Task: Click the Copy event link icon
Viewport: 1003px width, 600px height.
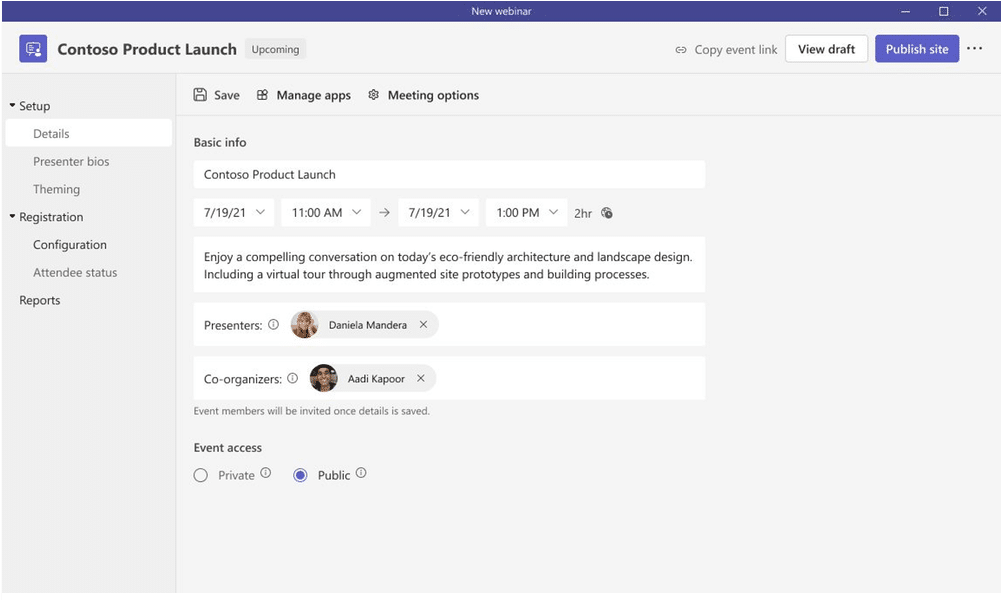Action: pos(681,50)
